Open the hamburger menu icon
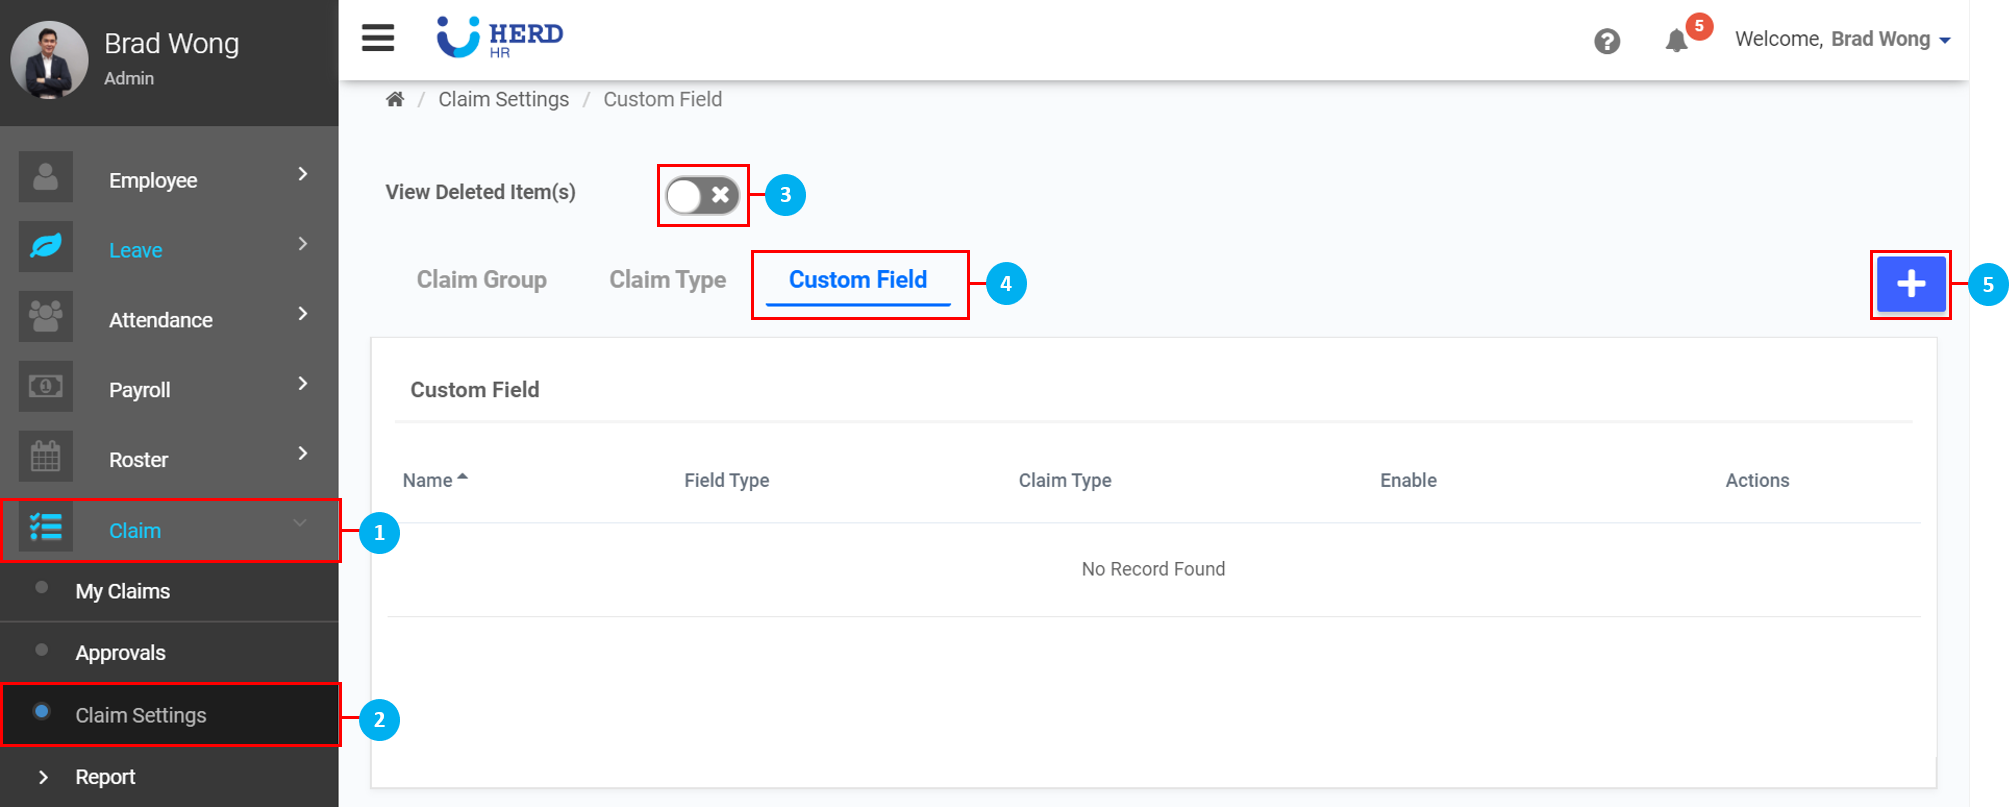Screen dimensions: 2009x807 click(378, 38)
